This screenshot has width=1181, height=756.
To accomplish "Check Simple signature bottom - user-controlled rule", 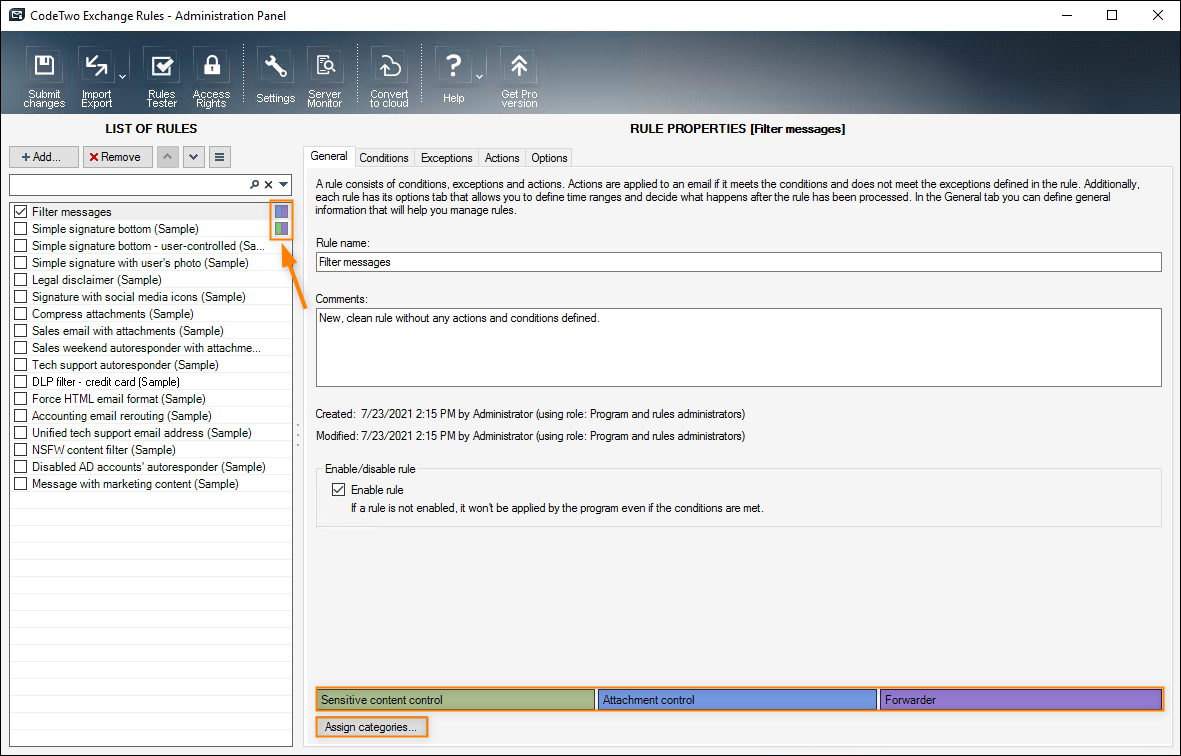I will [x=20, y=246].
